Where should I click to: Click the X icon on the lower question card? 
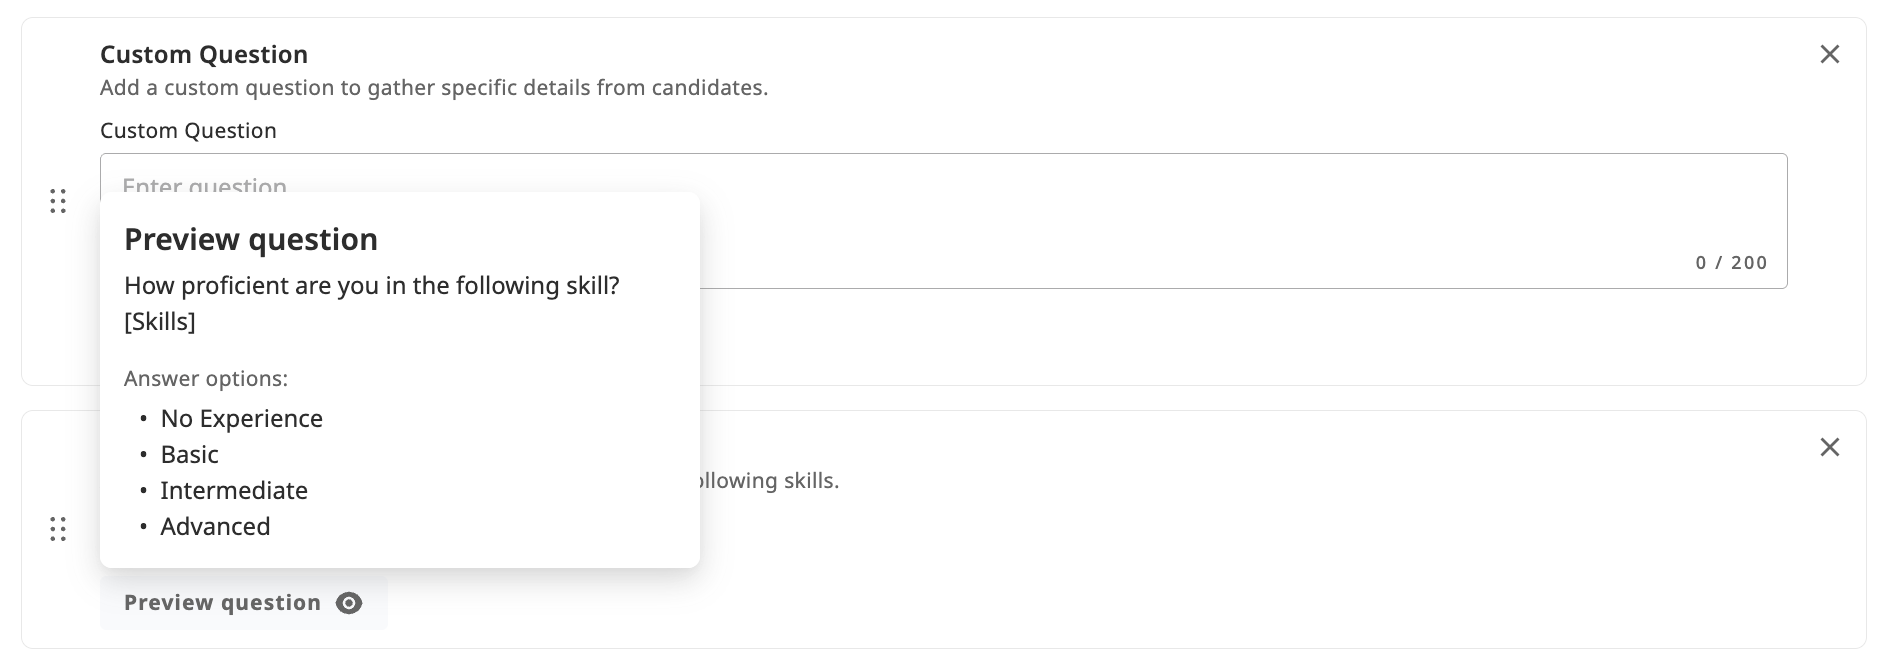(1830, 448)
